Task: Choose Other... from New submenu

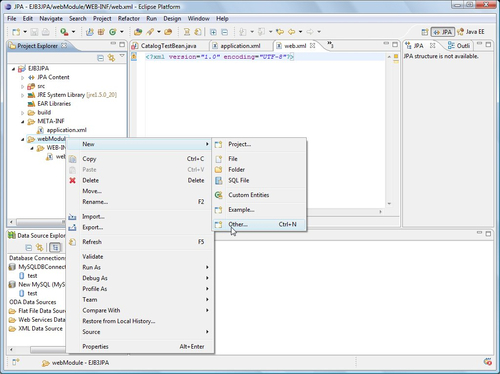Action: (259, 224)
